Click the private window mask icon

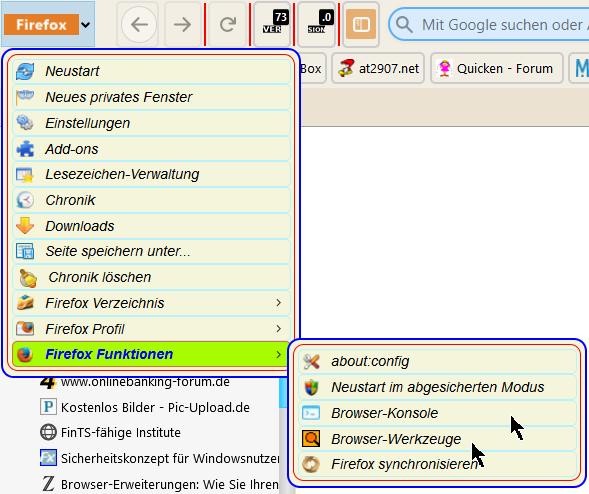coord(25,97)
